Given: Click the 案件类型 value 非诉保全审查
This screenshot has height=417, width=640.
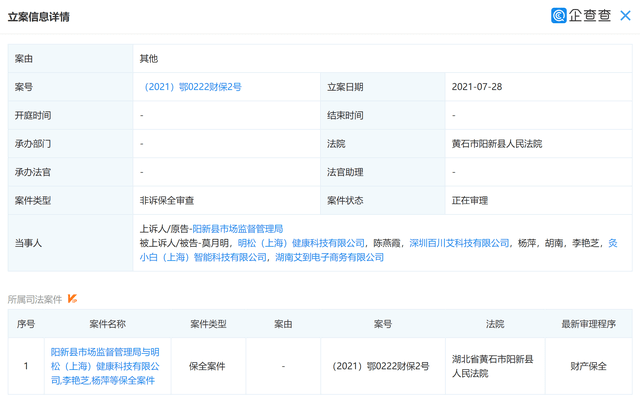Looking at the screenshot, I should point(167,200).
